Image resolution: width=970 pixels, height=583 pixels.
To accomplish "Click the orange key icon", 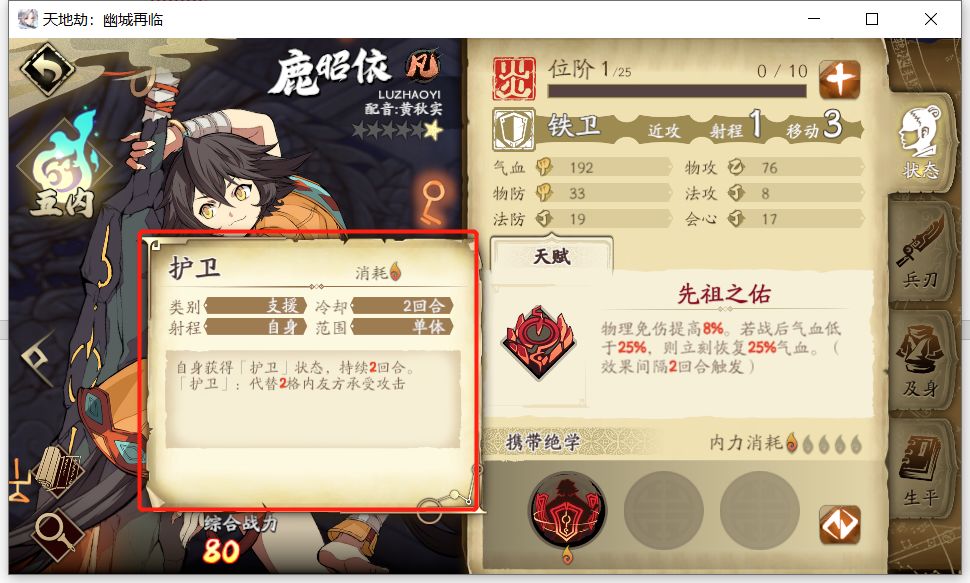I will click(x=432, y=202).
